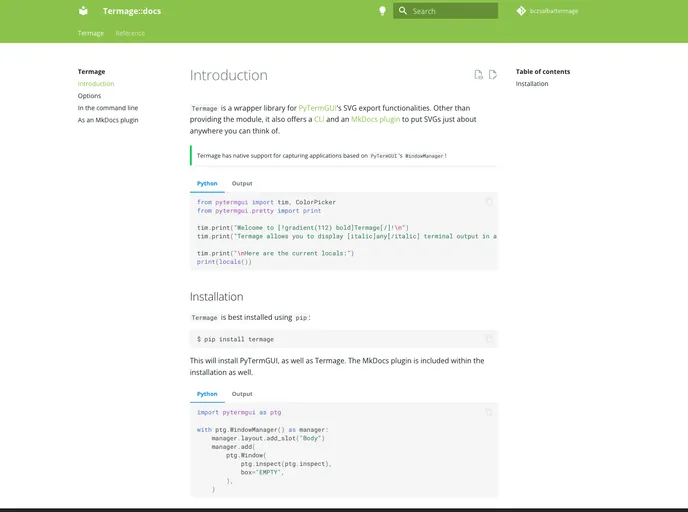Open the Introduction sidebar entry

tap(96, 84)
